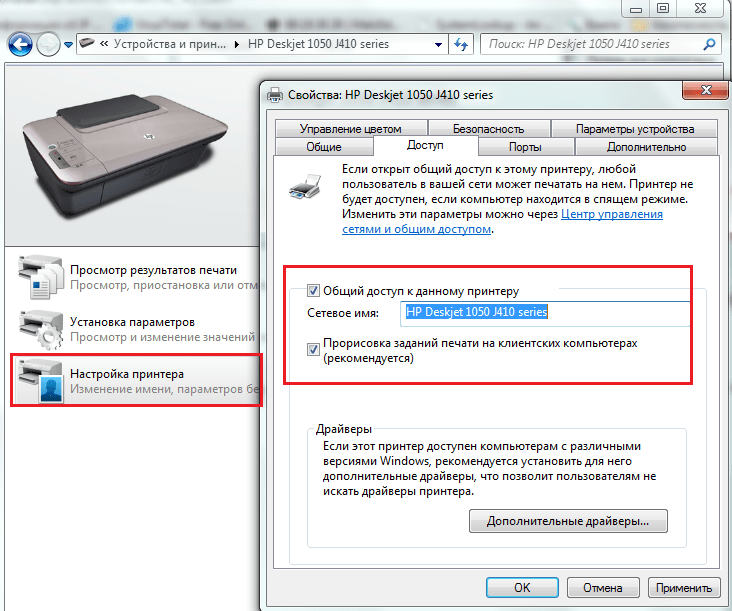Open Установка параметров item
Image resolution: width=732 pixels, height=611 pixels.
[140, 330]
